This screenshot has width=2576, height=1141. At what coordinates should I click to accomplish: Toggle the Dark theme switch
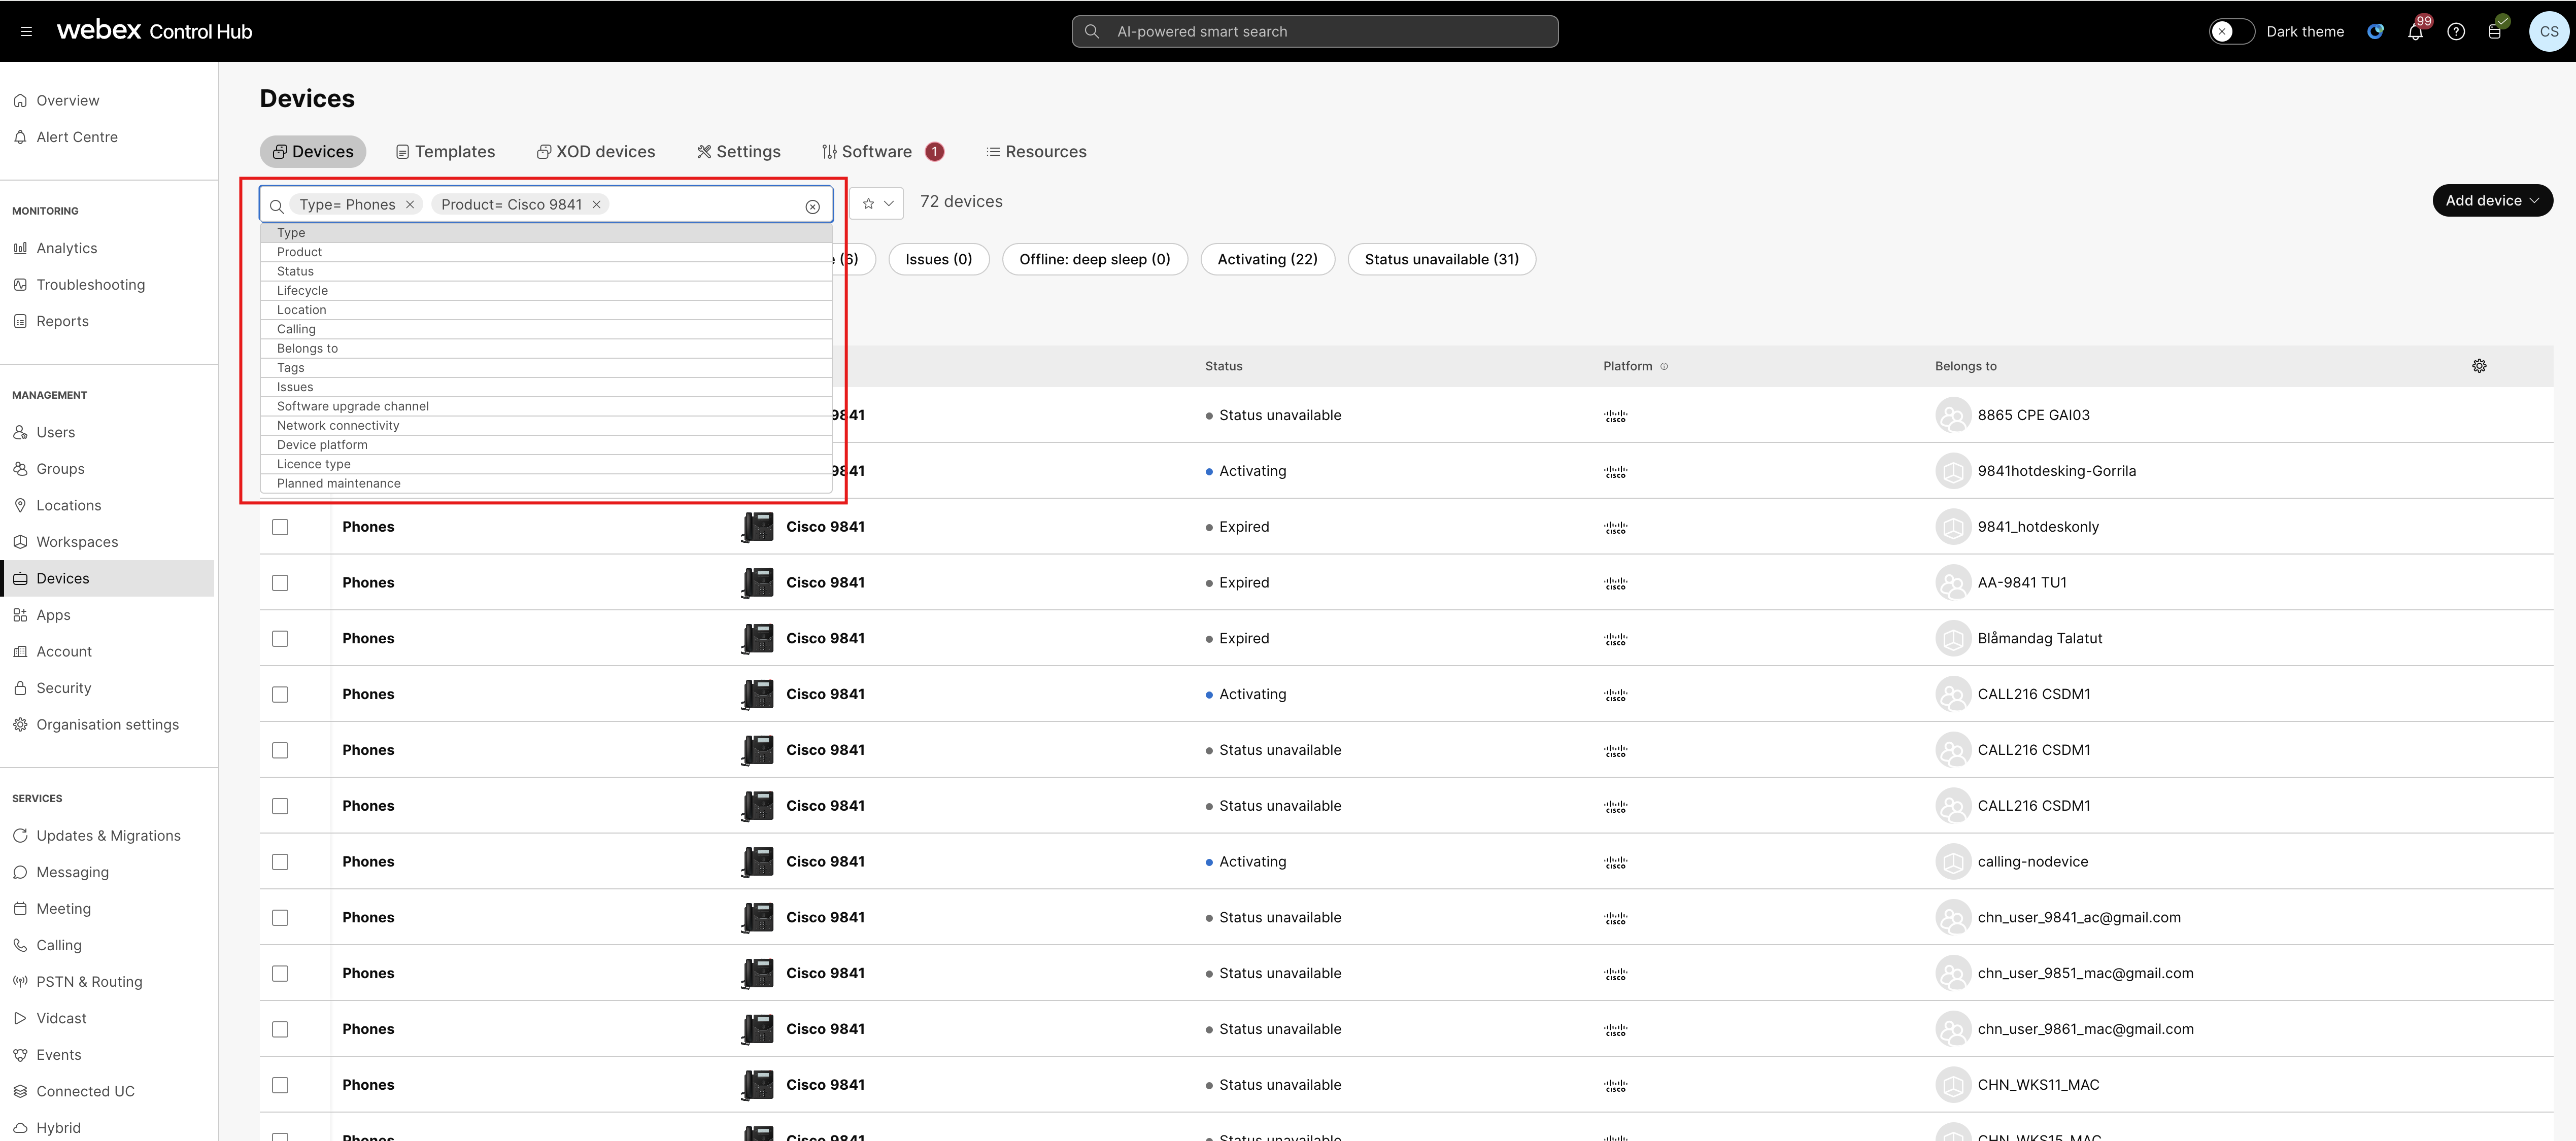tap(2230, 32)
